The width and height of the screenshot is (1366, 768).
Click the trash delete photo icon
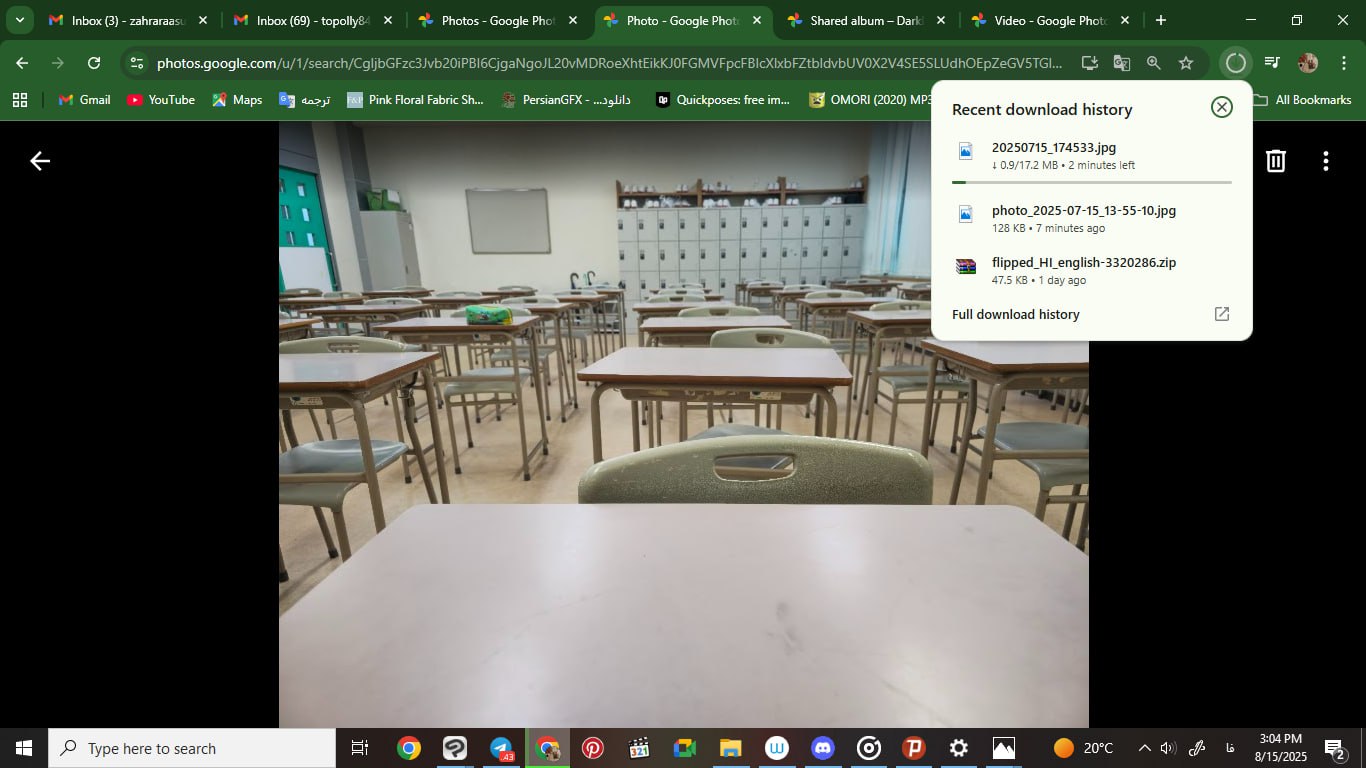coord(1275,161)
